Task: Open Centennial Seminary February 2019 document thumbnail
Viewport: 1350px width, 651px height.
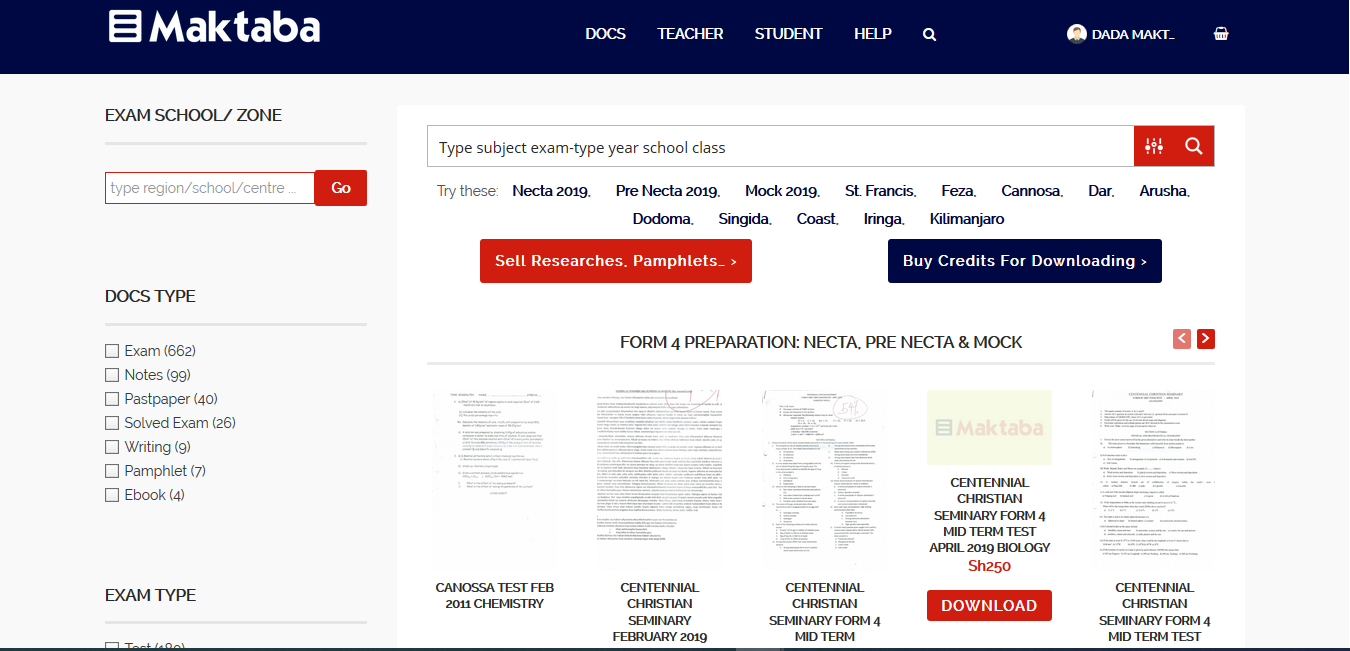Action: coord(660,480)
